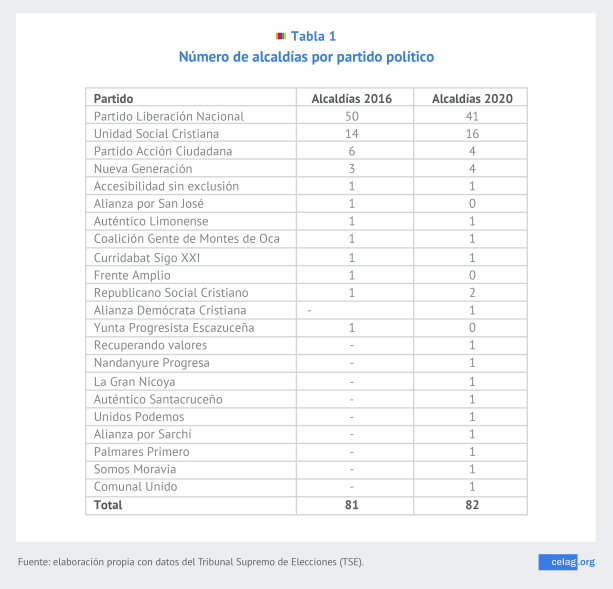Image resolution: width=613 pixels, height=589 pixels.
Task: Click the Somos Moravia party name
Action: click(135, 469)
